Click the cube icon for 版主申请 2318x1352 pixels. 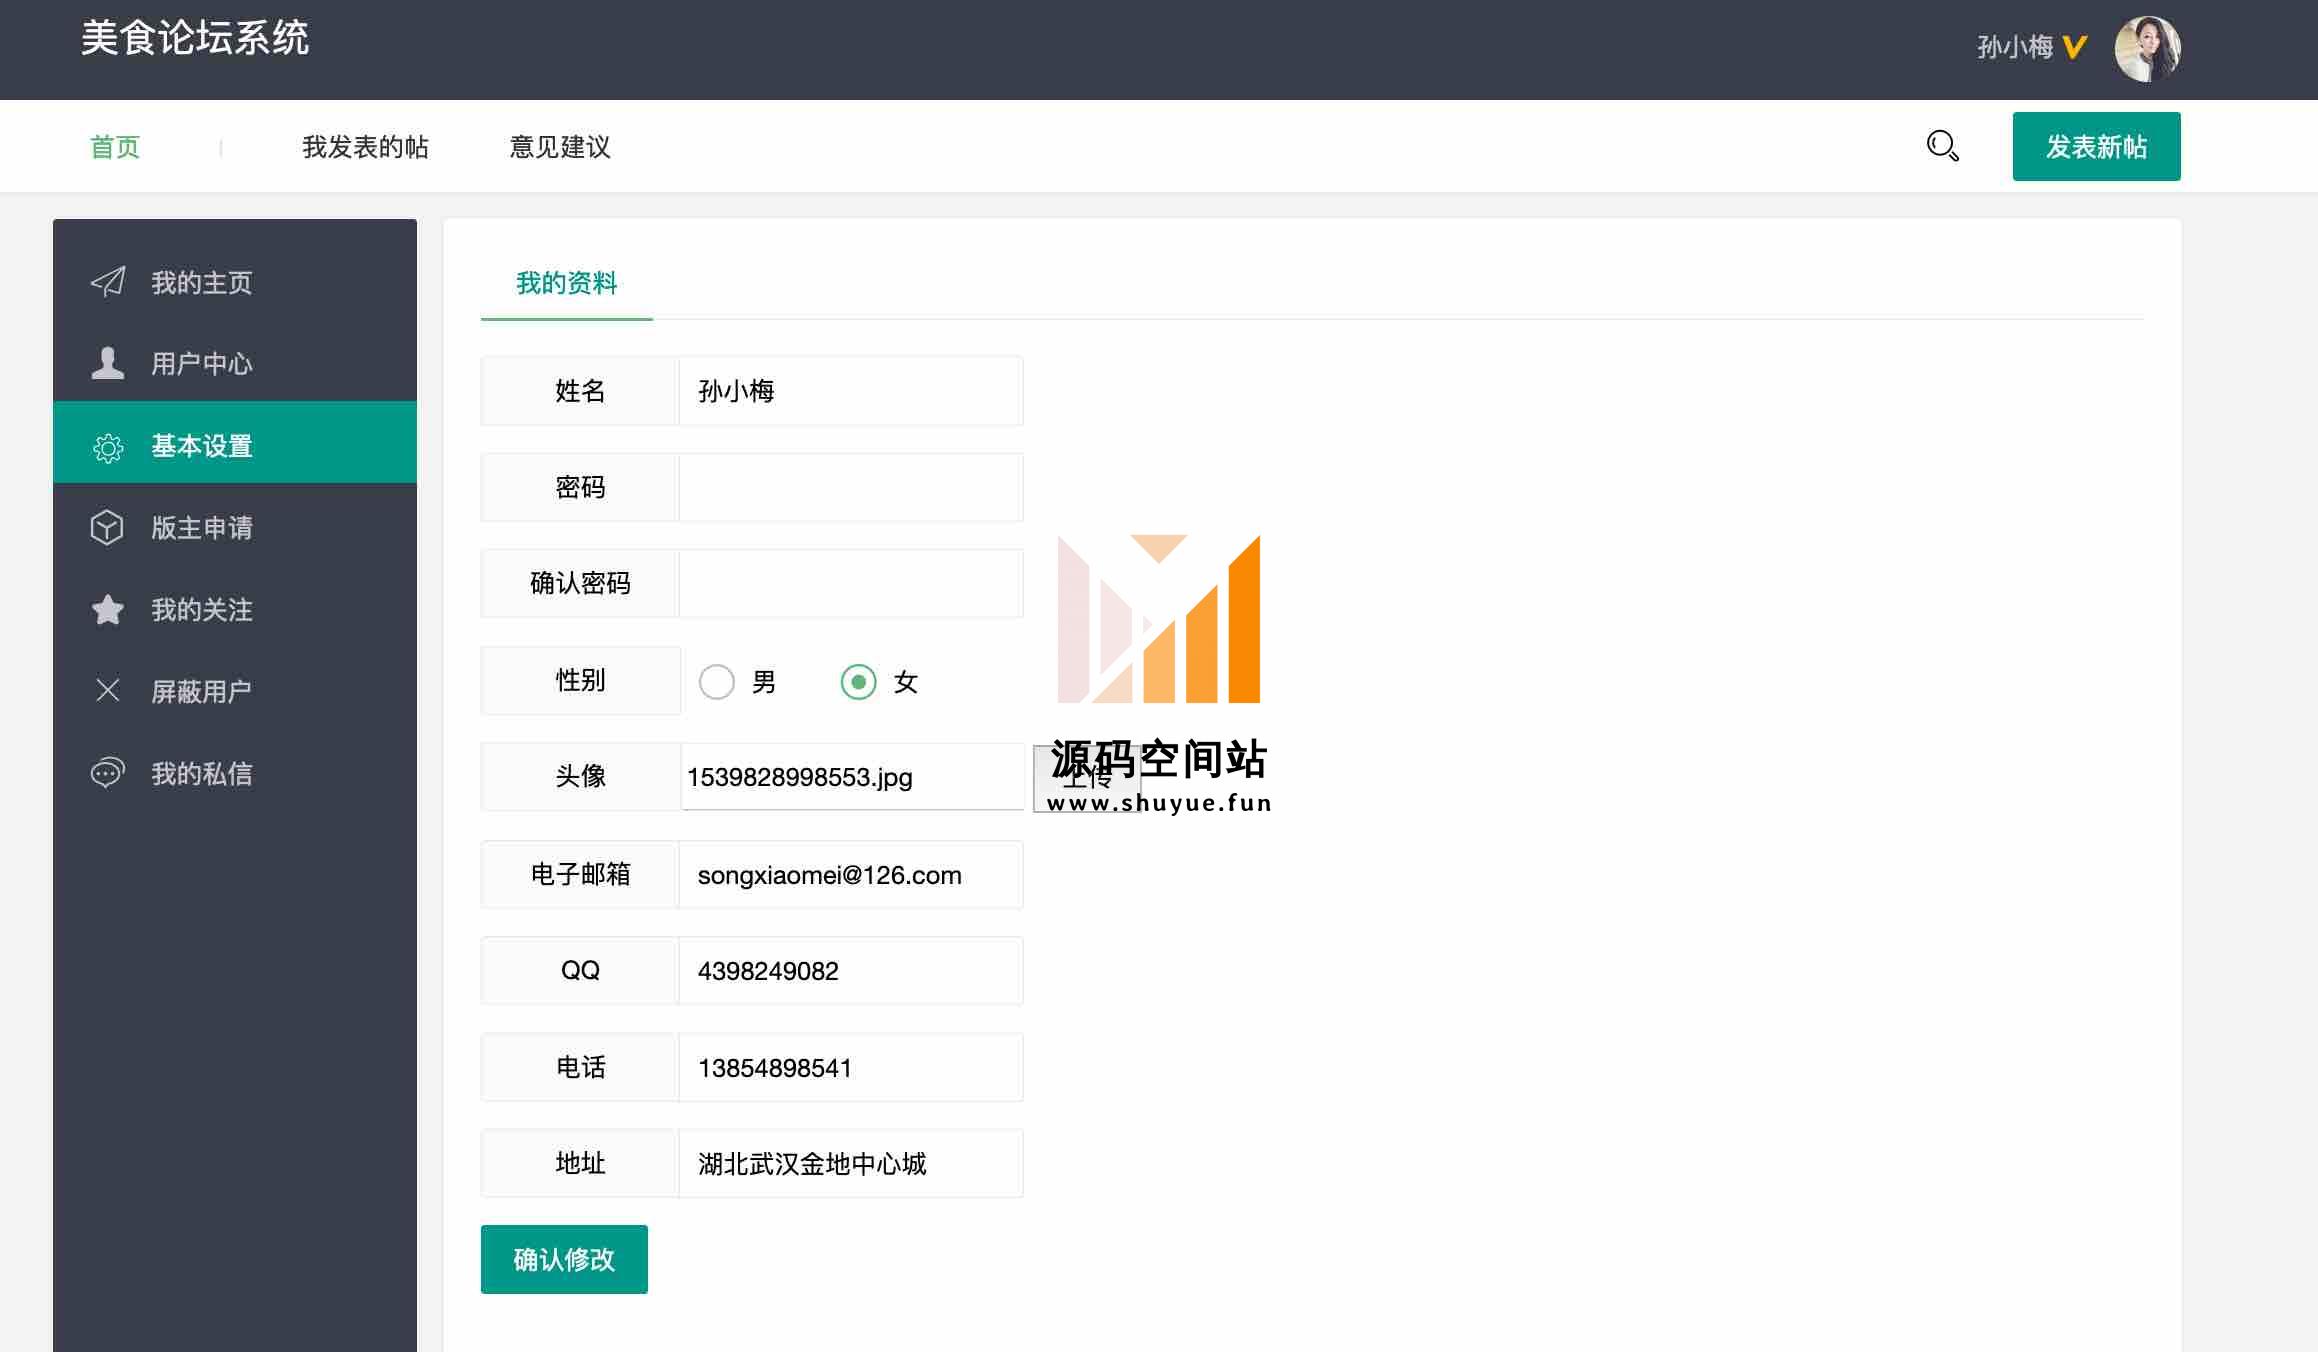click(107, 527)
